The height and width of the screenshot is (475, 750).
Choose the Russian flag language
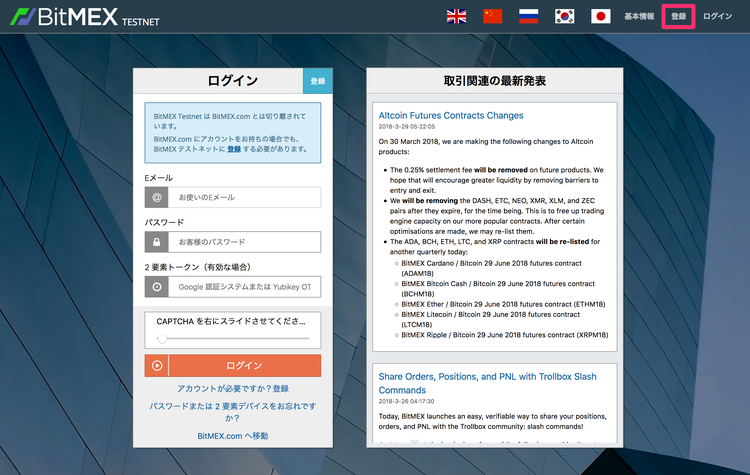529,16
